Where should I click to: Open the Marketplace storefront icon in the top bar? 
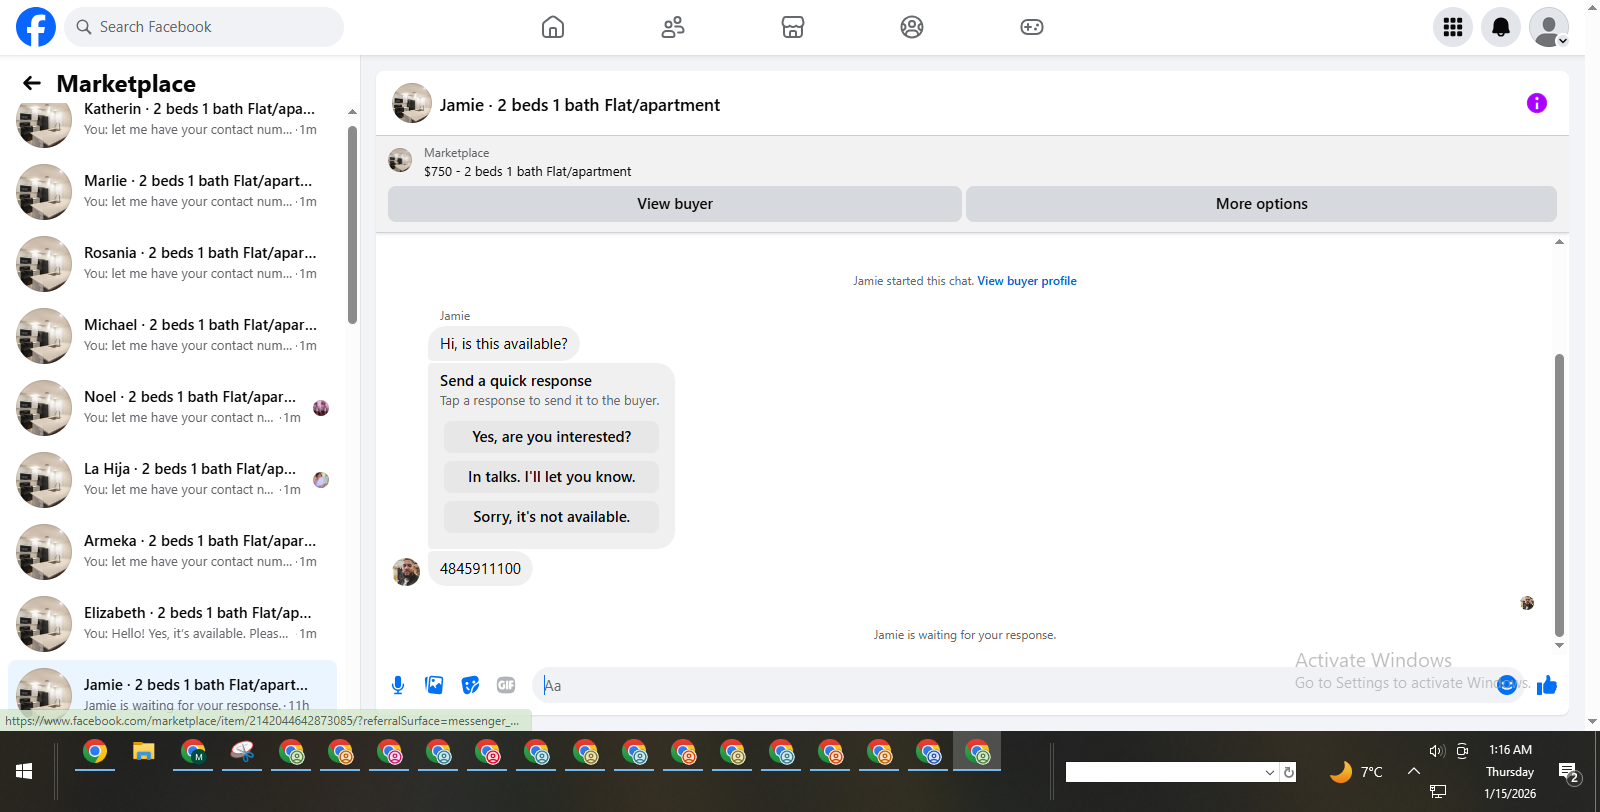793,27
